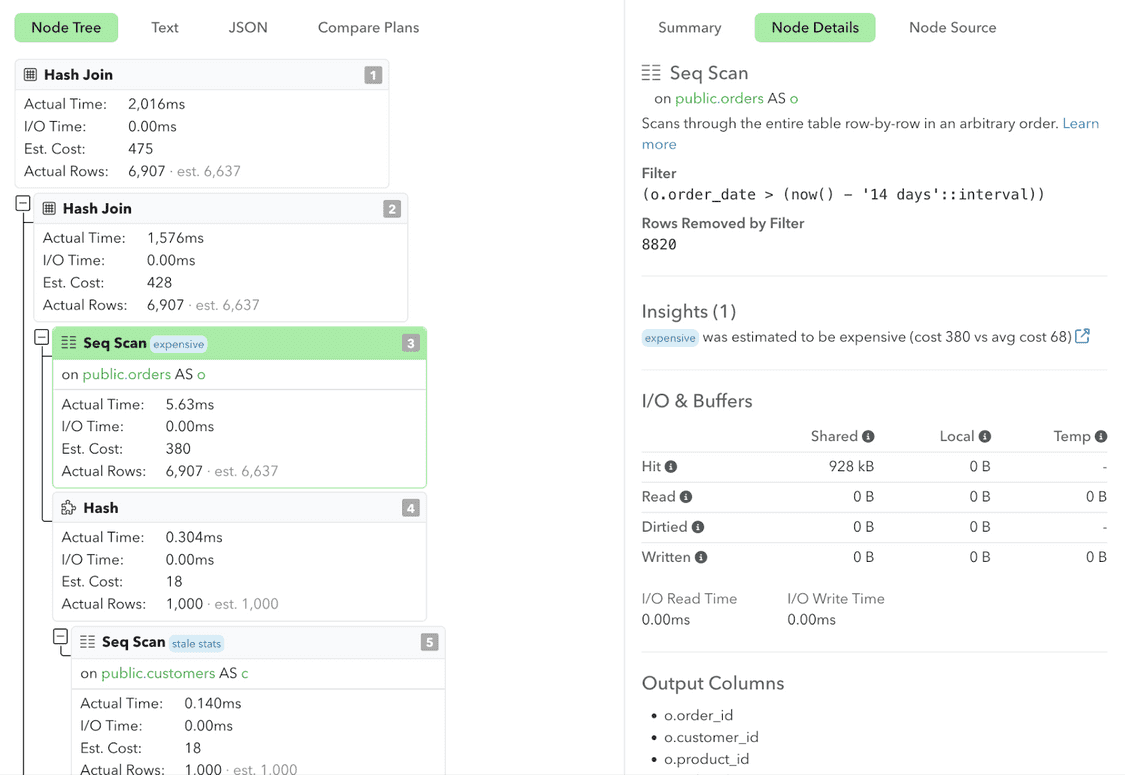Image resolution: width=1125 pixels, height=775 pixels.
Task: Click the info icon beside the Temp column
Action: [x=1100, y=436]
